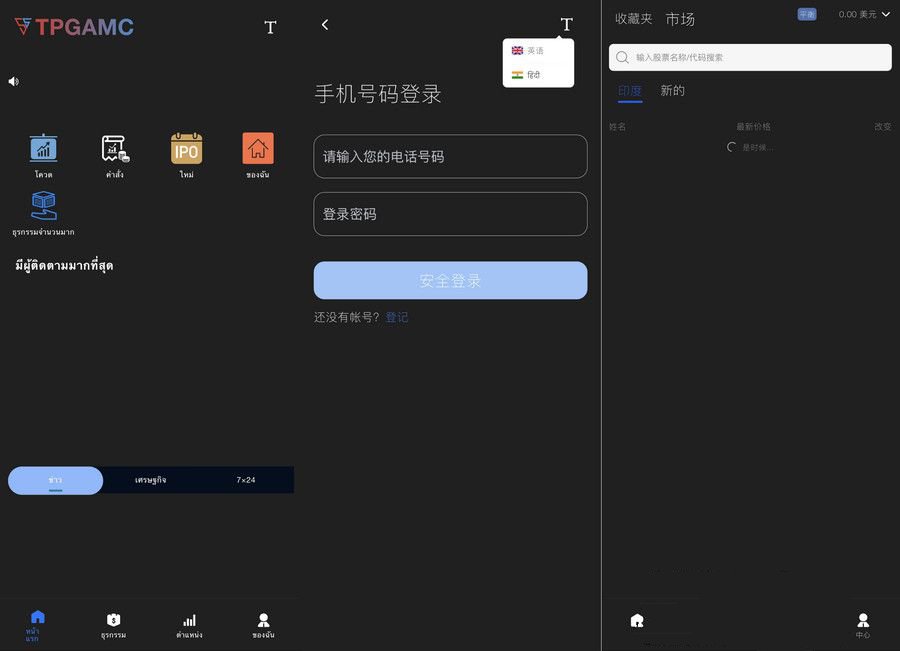
Task: Select the ตำแหน่ง positions nav icon
Action: tap(189, 620)
